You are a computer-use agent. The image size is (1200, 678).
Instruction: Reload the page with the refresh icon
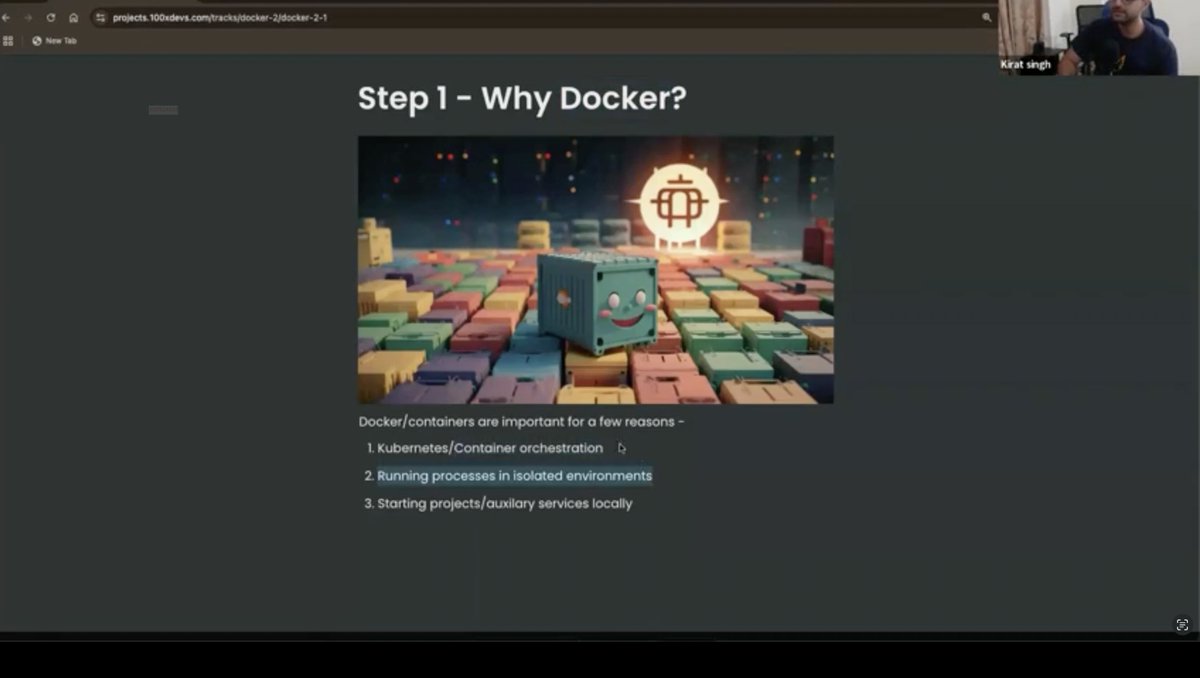pyautogui.click(x=50, y=17)
